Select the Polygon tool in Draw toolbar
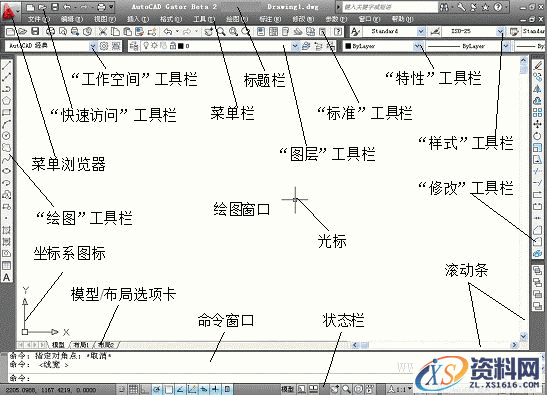Image resolution: width=547 pixels, height=395 pixels. click(7, 100)
